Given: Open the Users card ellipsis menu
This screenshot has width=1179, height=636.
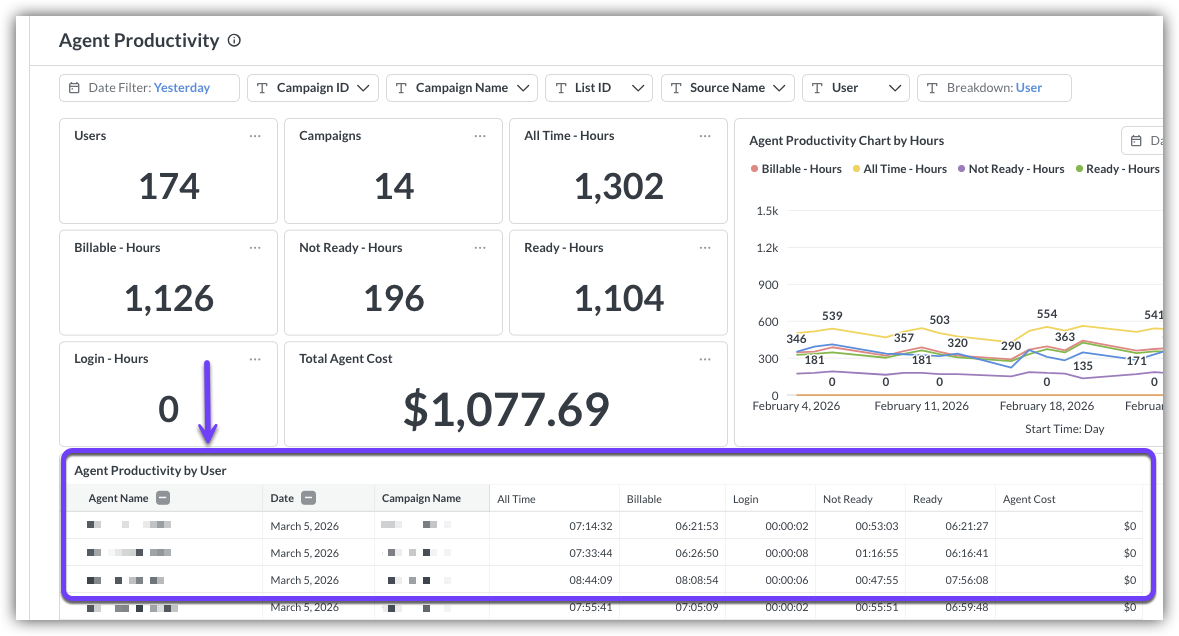Looking at the screenshot, I should pyautogui.click(x=255, y=136).
